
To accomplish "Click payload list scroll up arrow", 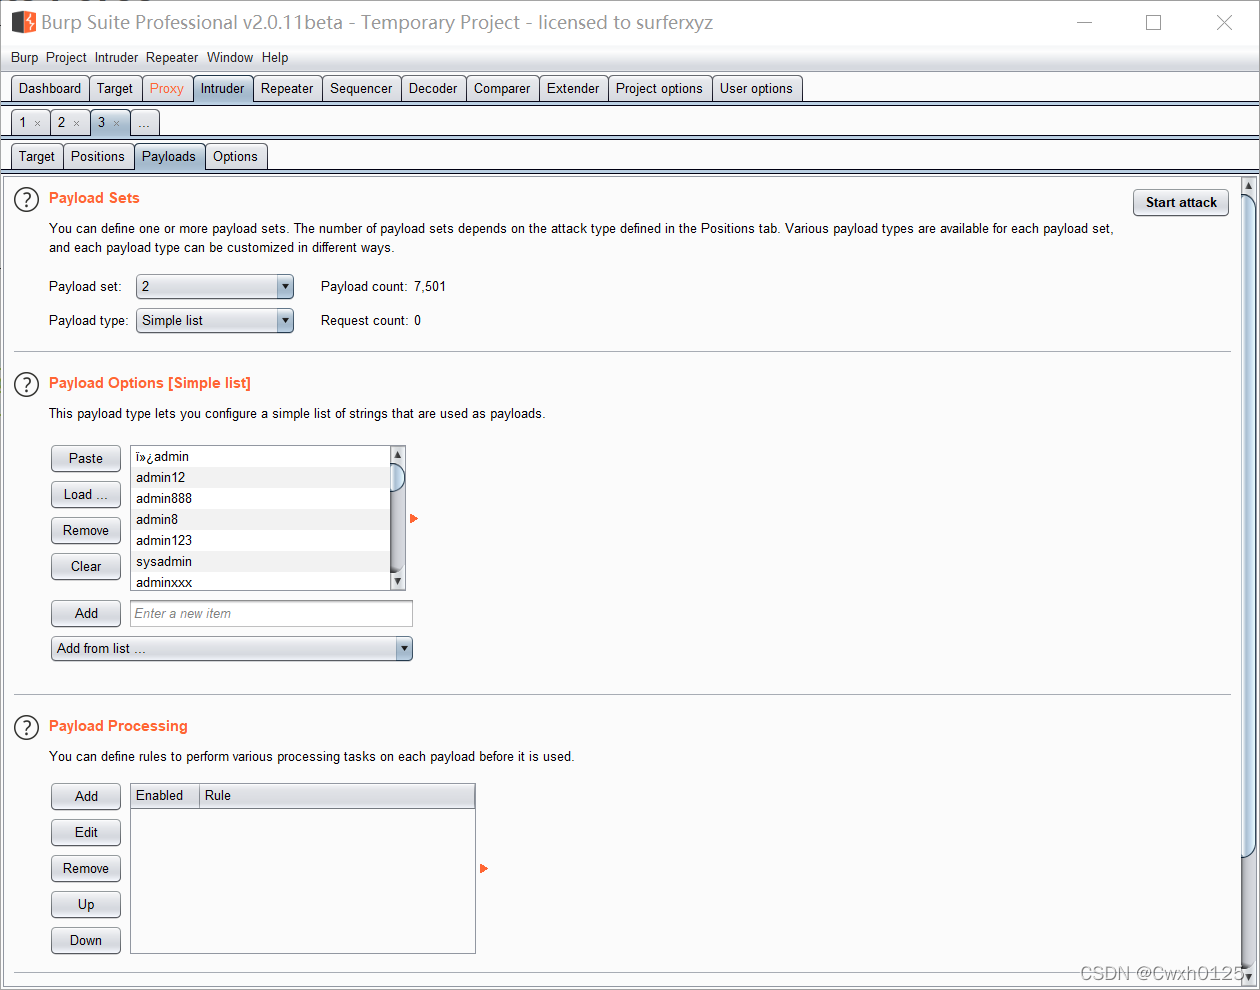I will point(397,455).
